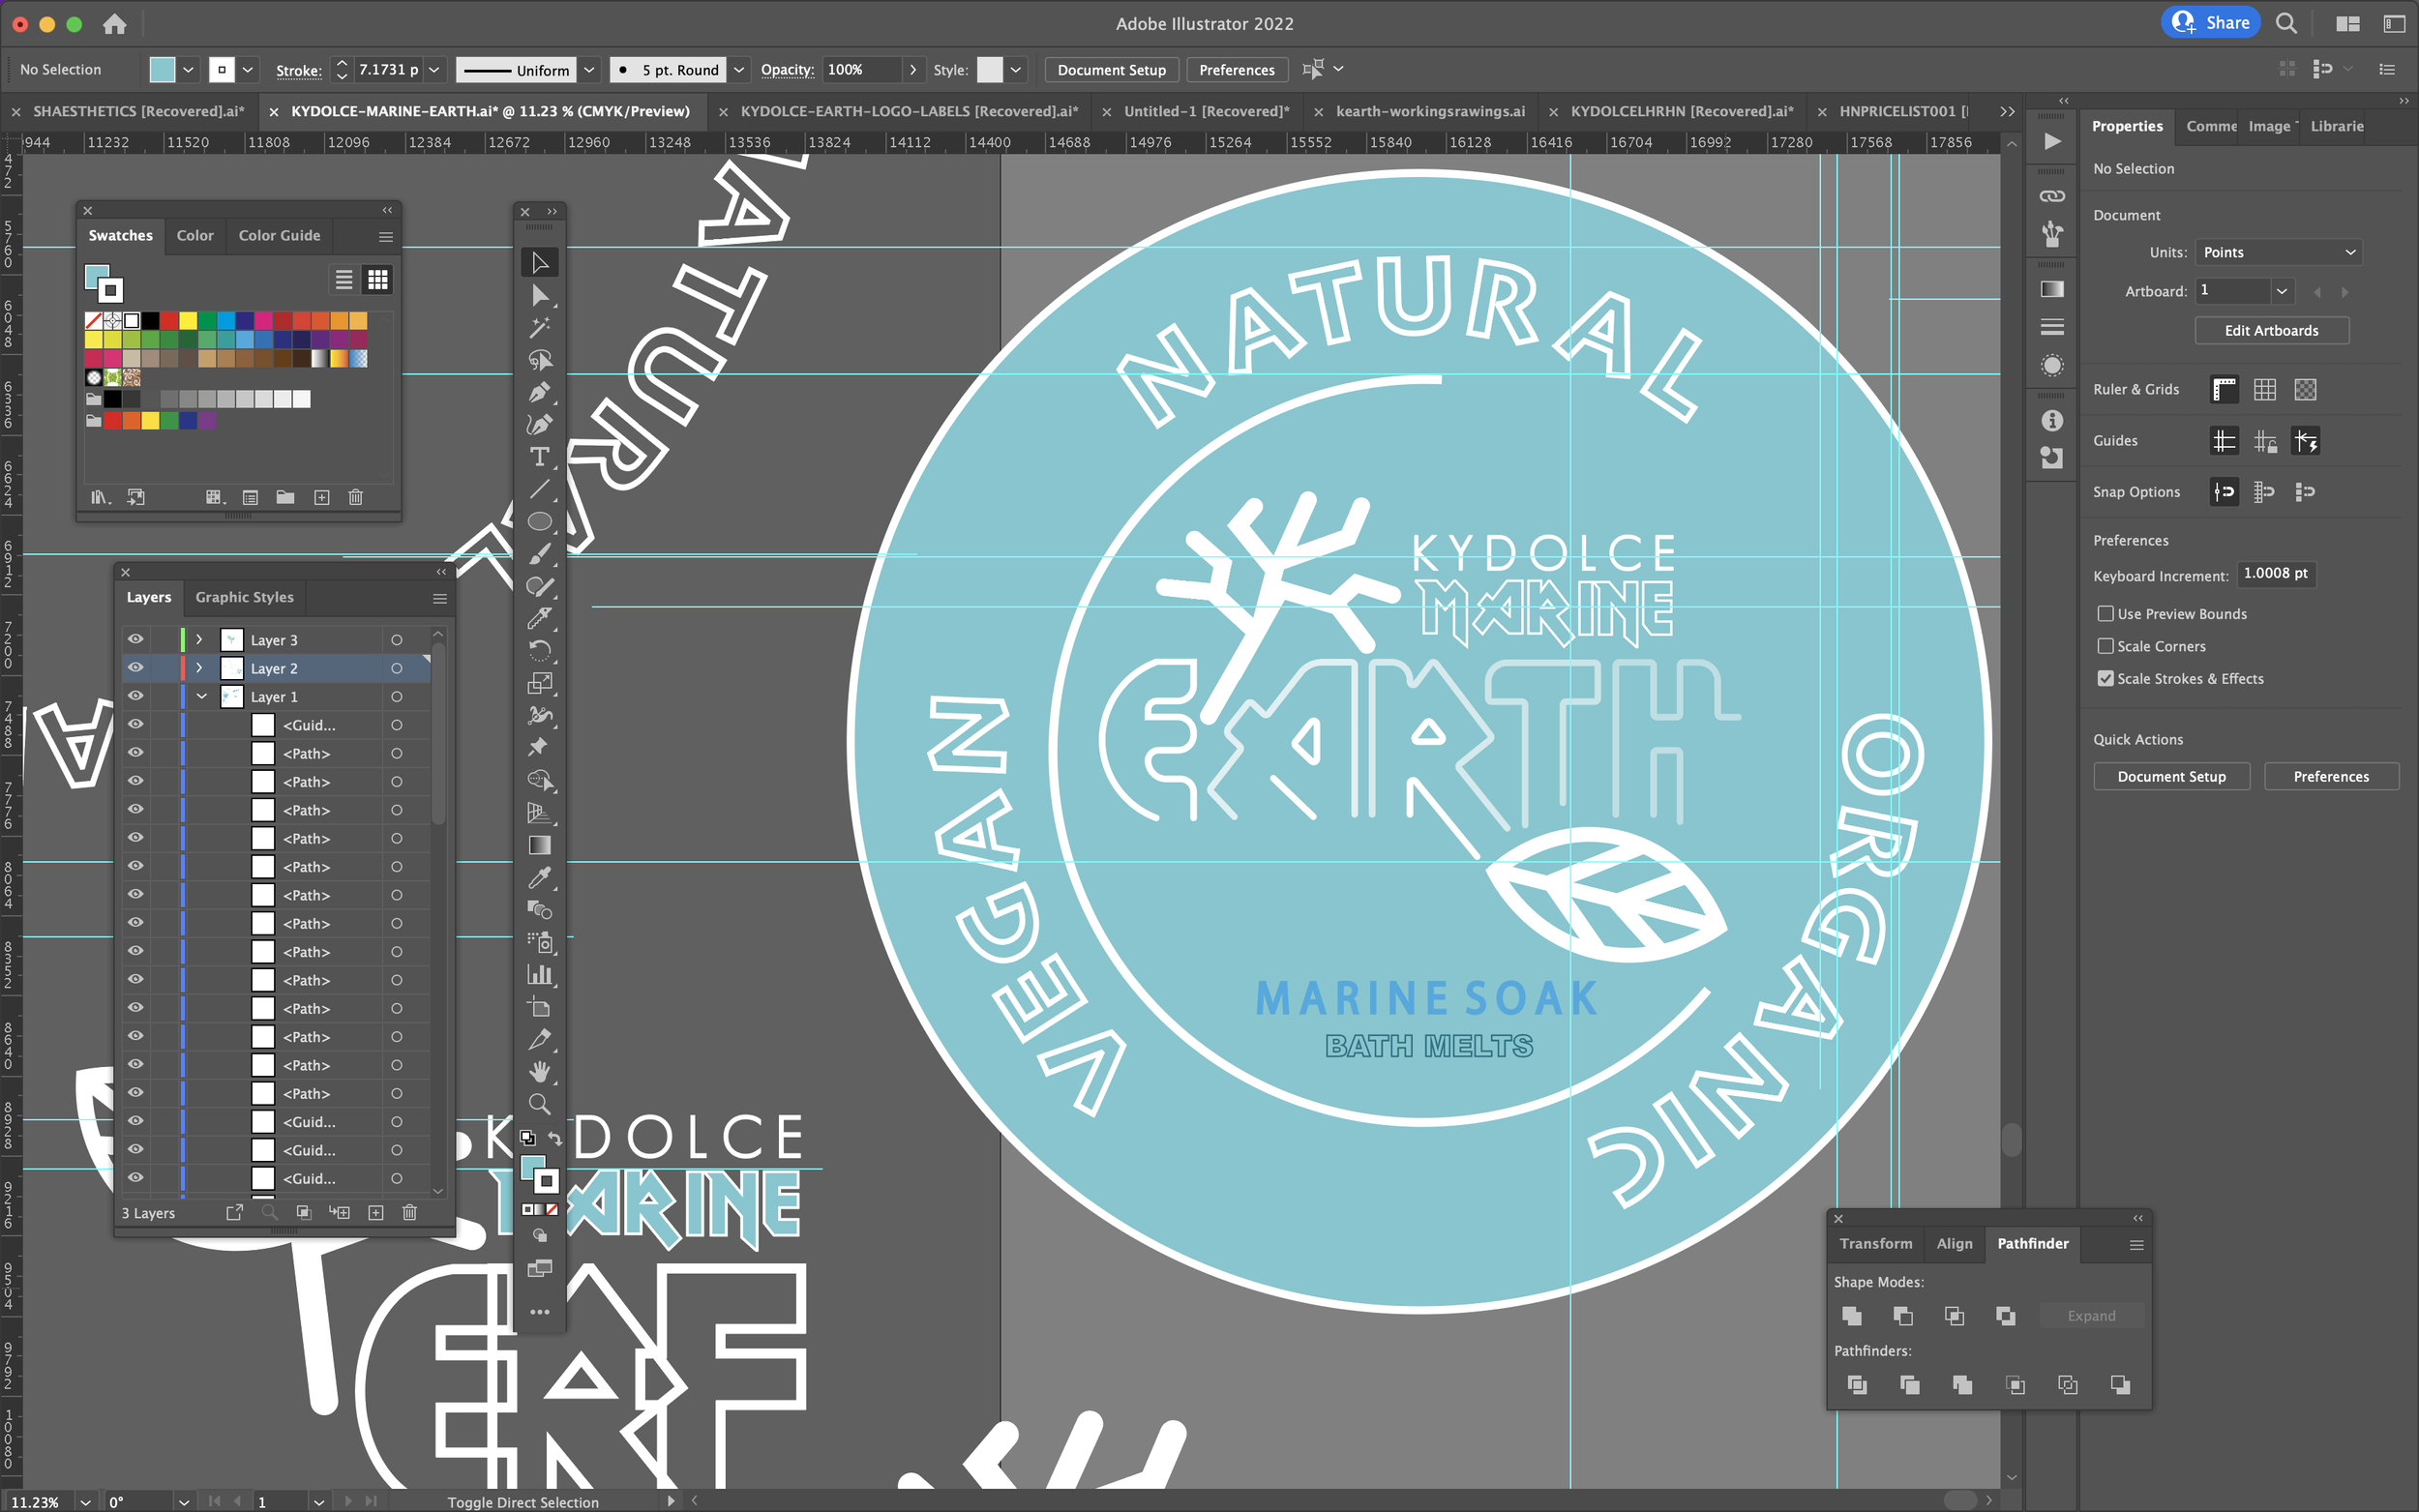Screen dimensions: 2419x1512
Task: Click Preferences button in control bar
Action: pyautogui.click(x=1236, y=70)
